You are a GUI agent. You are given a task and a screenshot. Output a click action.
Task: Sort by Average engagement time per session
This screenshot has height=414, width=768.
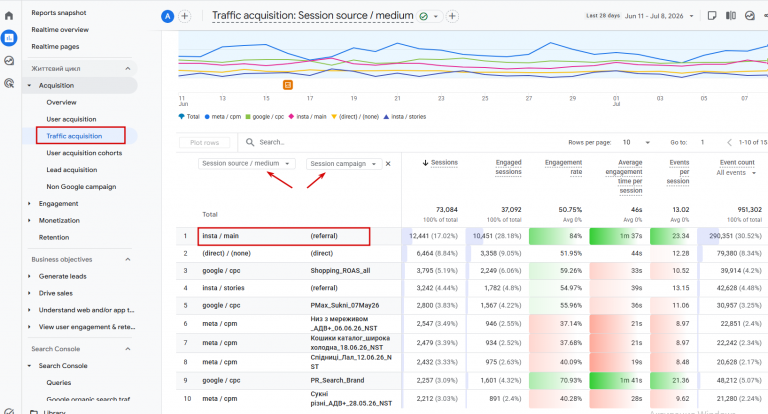(x=624, y=176)
